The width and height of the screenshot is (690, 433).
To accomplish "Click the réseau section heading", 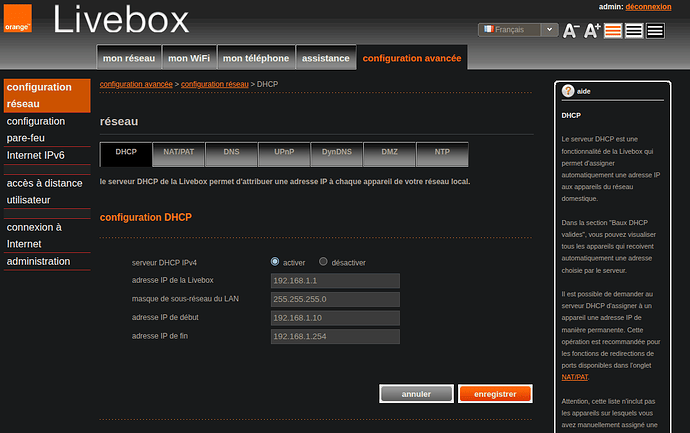I will [119, 121].
